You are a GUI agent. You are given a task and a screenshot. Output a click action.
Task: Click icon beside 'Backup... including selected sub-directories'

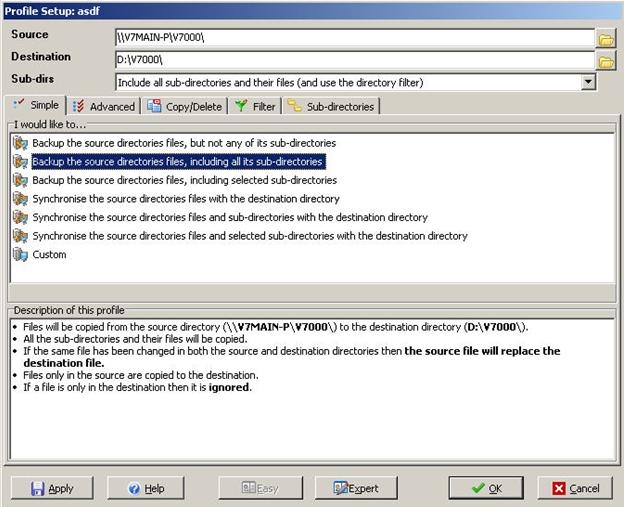(20, 180)
